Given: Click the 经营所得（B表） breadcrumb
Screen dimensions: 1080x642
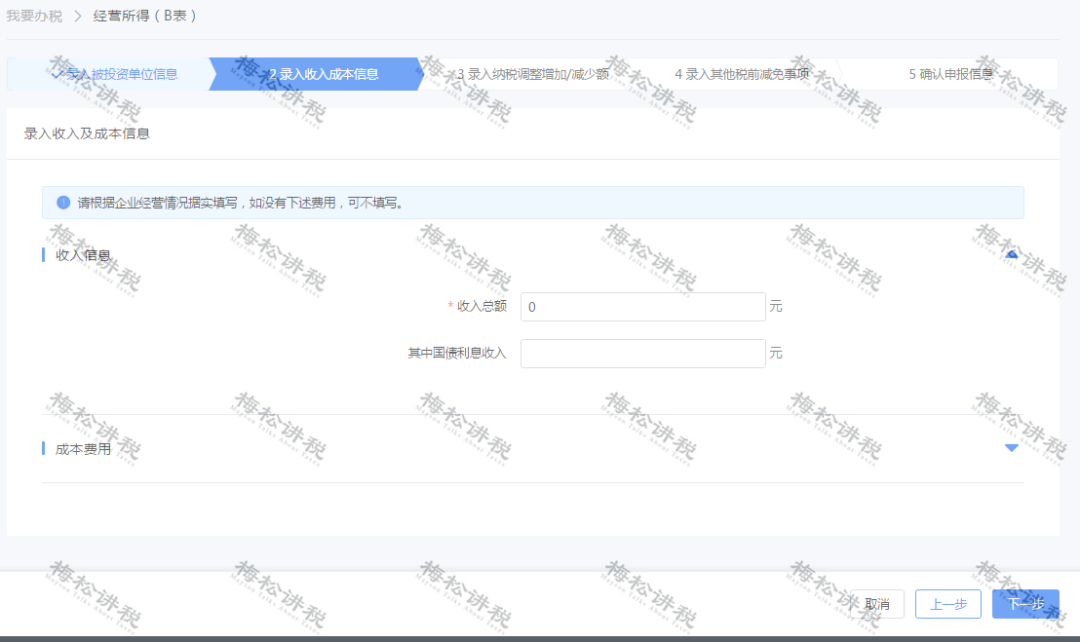Looking at the screenshot, I should pos(145,16).
